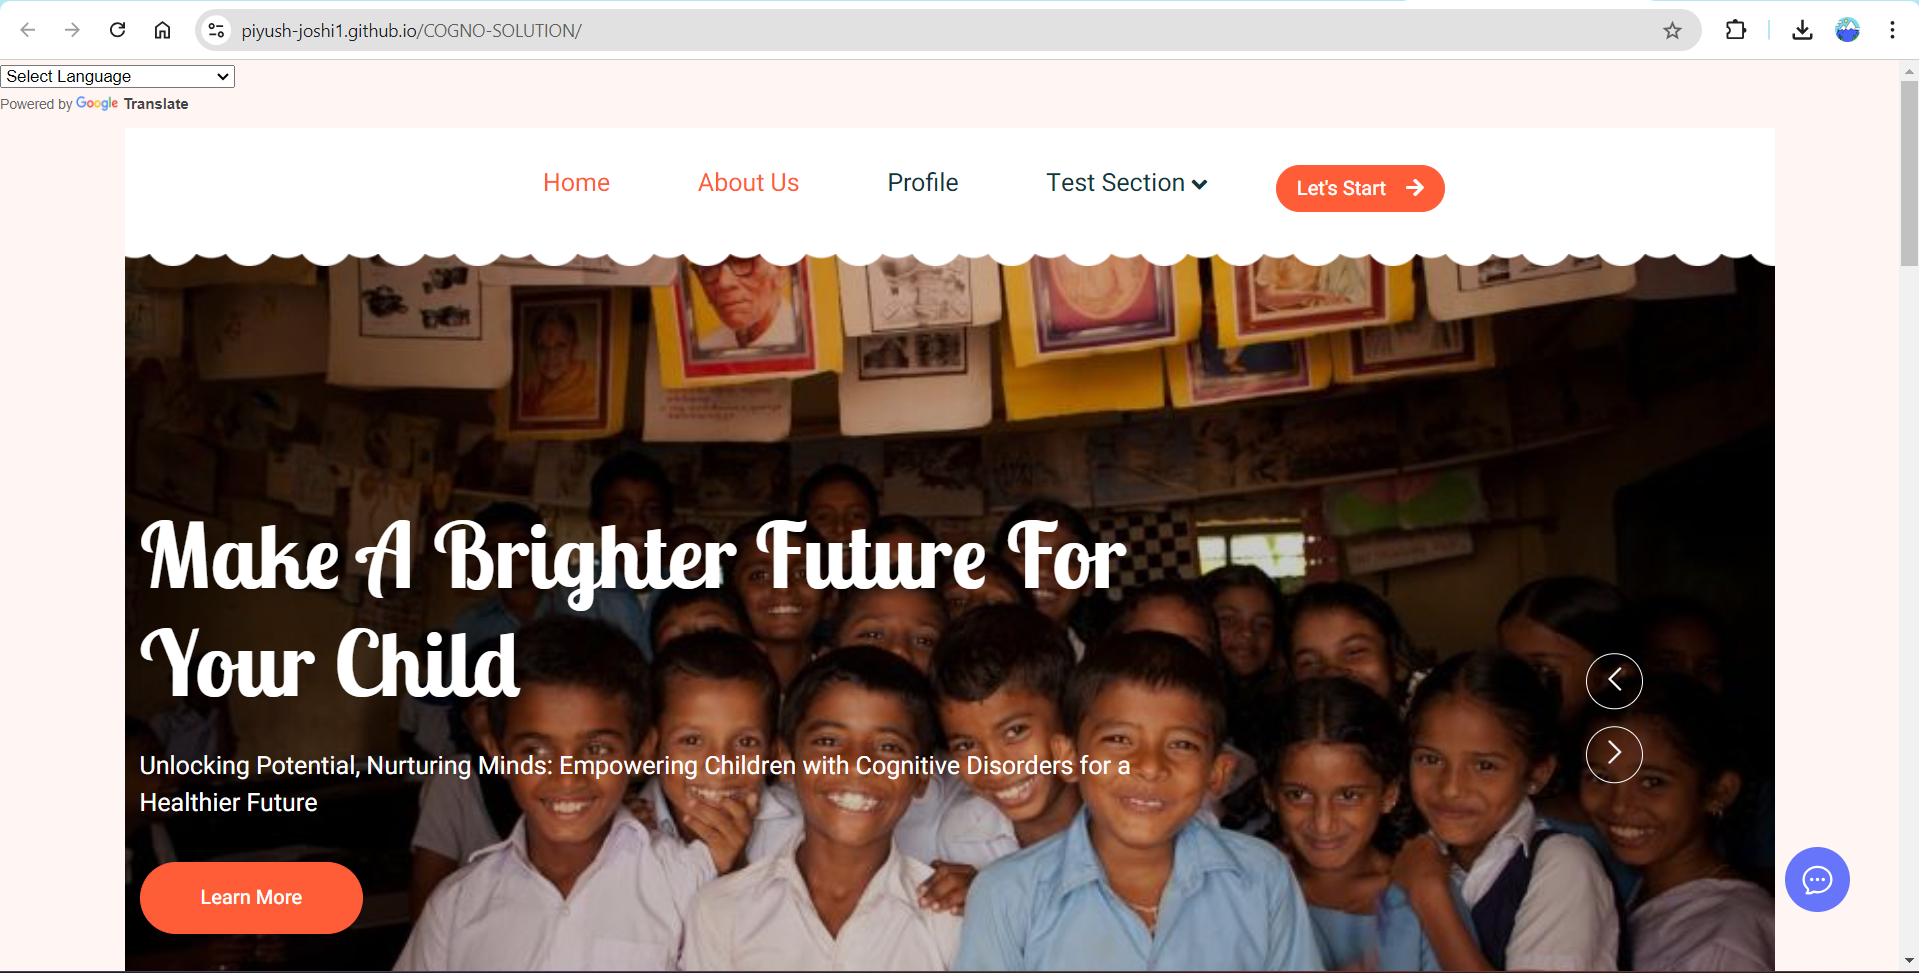Open the user profile avatar
Image resolution: width=1919 pixels, height=973 pixels.
1847,30
